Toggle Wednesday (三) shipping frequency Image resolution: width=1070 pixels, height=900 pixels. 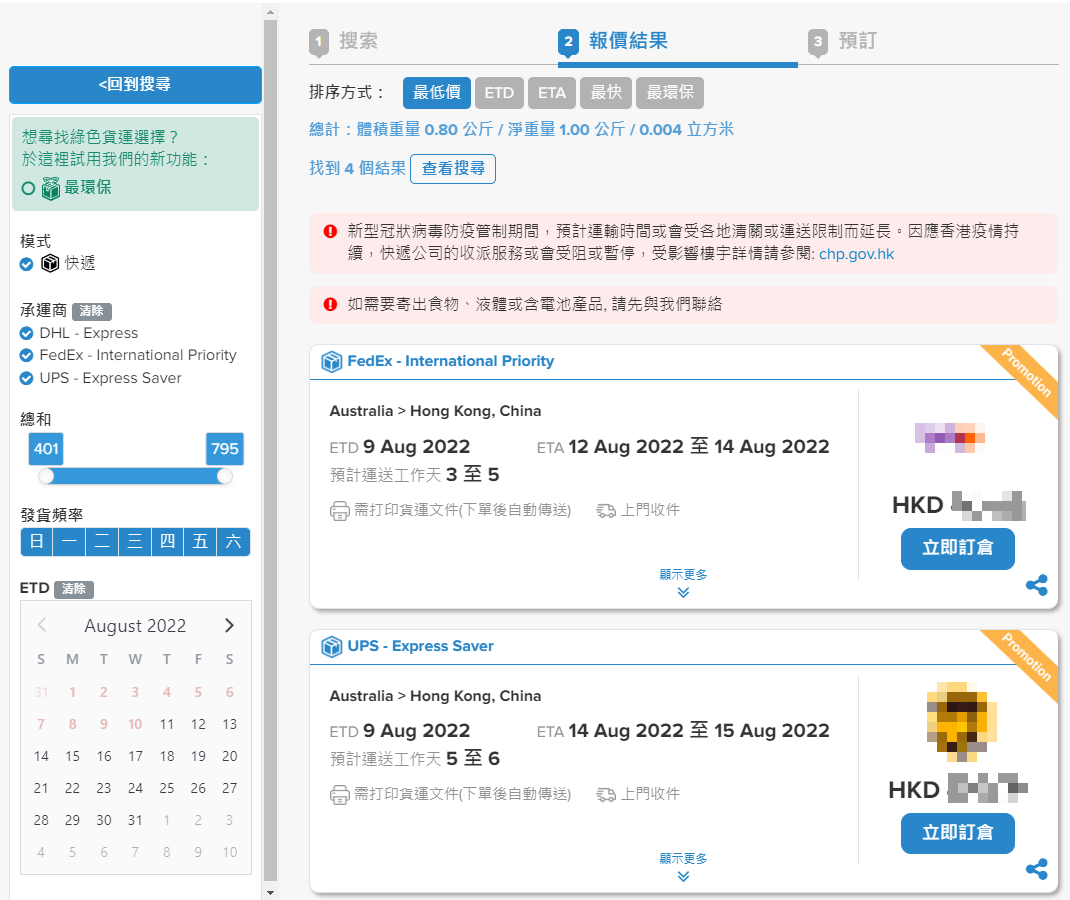pyautogui.click(x=134, y=542)
